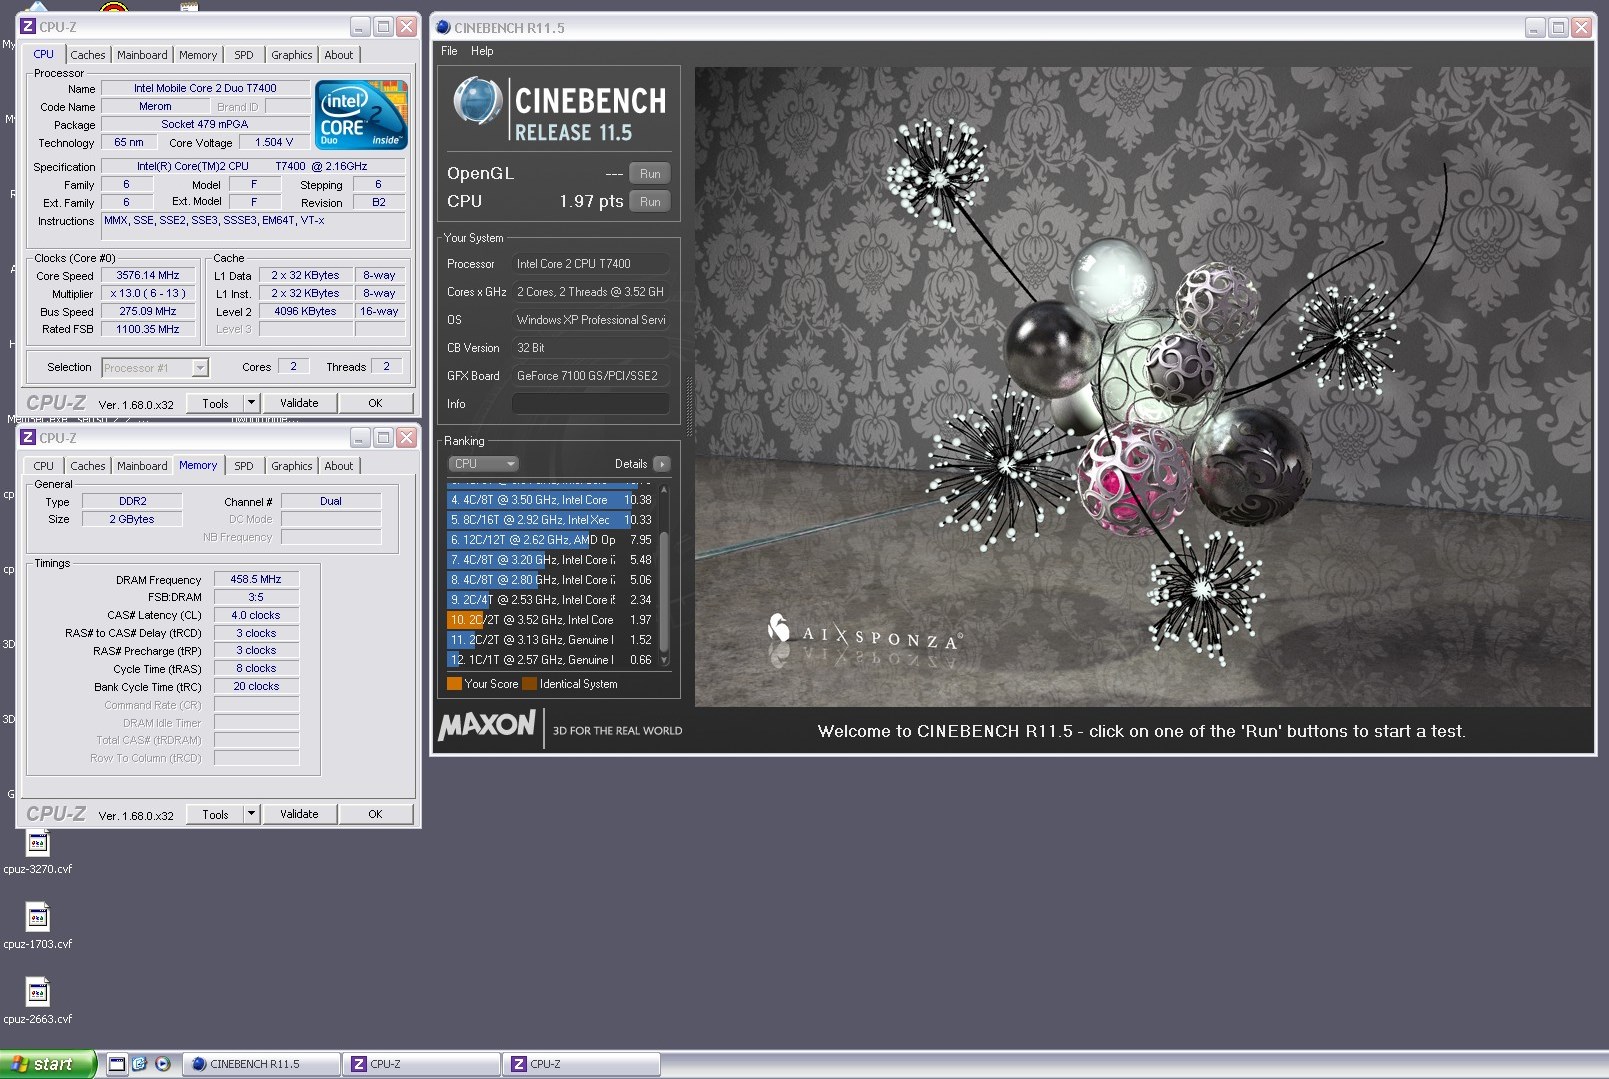
Task: Launch Internet Explorer from quick launch
Action: pos(139,1064)
